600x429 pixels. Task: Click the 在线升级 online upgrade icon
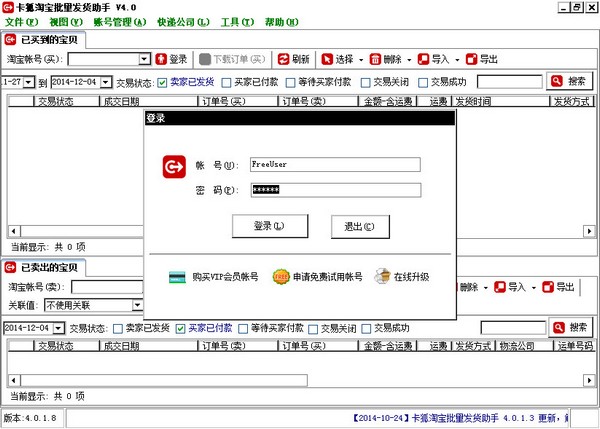[x=381, y=276]
